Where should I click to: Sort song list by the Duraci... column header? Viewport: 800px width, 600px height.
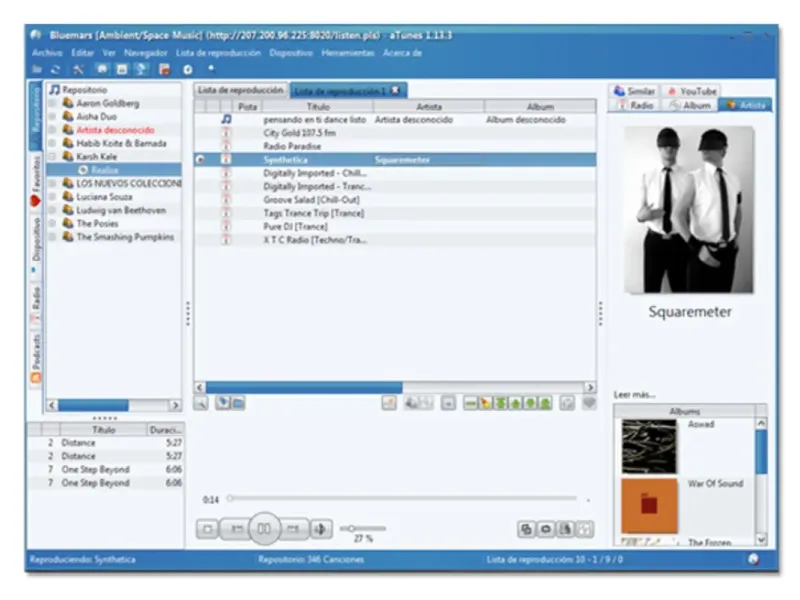pos(166,430)
